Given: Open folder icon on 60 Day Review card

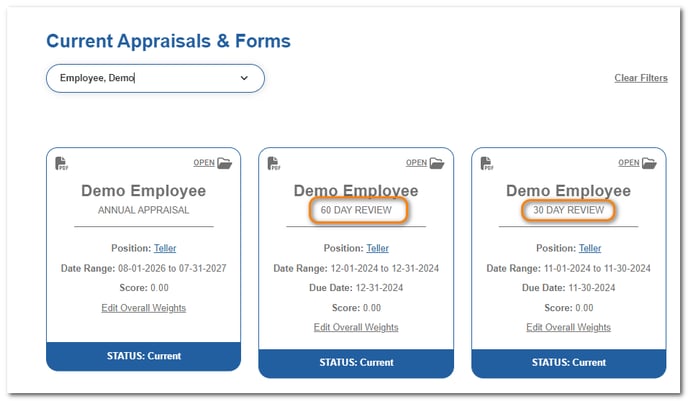Looking at the screenshot, I should [x=437, y=163].
